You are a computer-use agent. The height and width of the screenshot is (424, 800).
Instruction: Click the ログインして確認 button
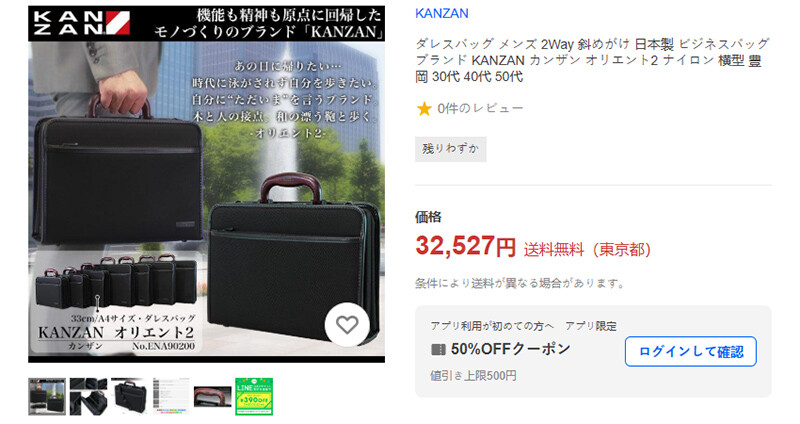pyautogui.click(x=690, y=352)
